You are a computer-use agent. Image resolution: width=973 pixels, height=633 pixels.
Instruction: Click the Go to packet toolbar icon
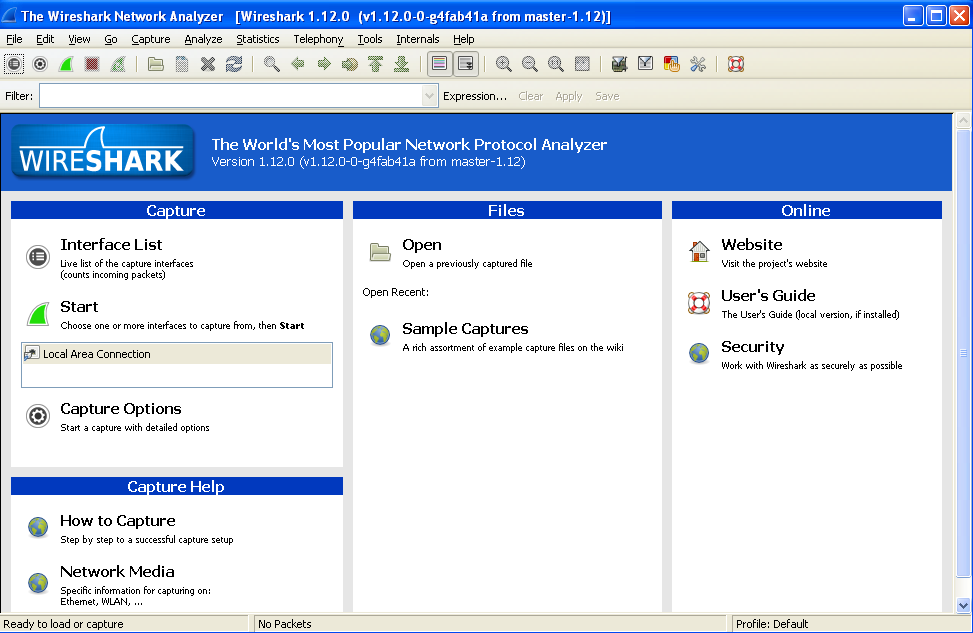pos(350,64)
